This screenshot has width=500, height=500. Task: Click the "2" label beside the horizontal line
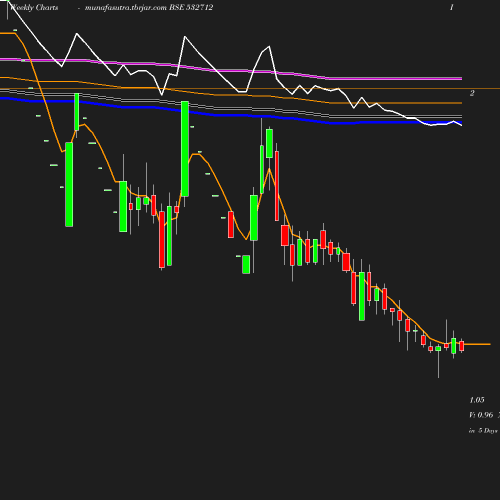pyautogui.click(x=472, y=93)
